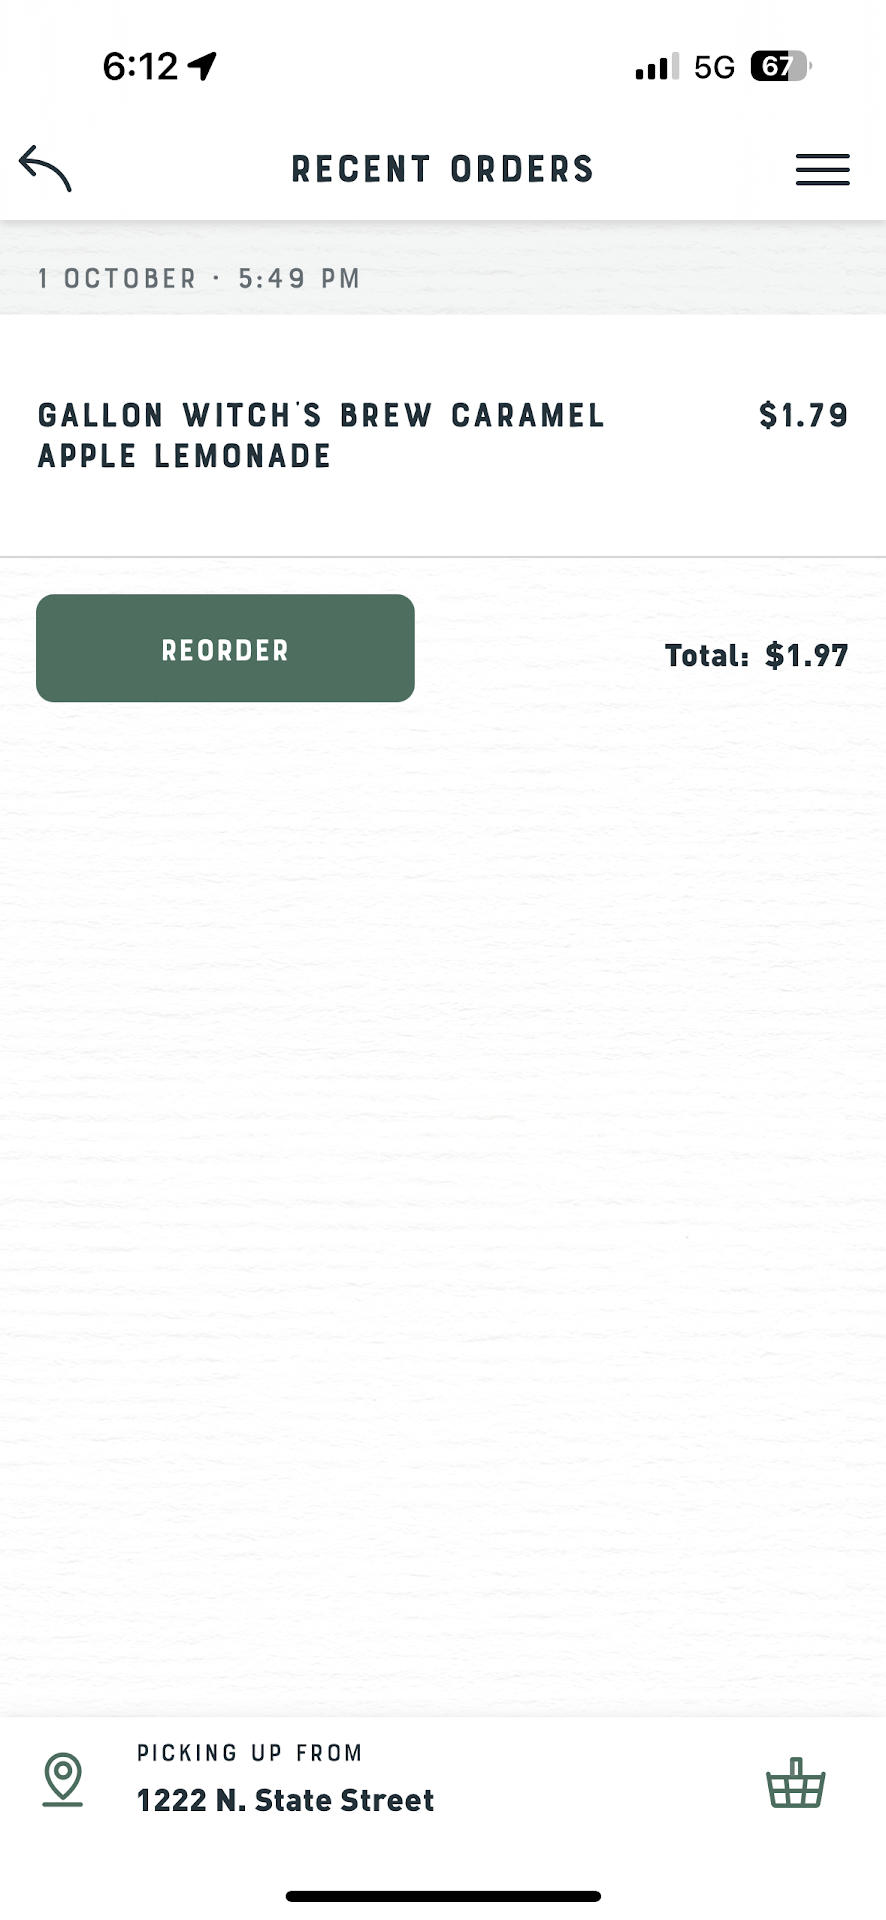886x1920 pixels.
Task: Tap the 6:12 clock in status bar
Action: click(x=140, y=66)
